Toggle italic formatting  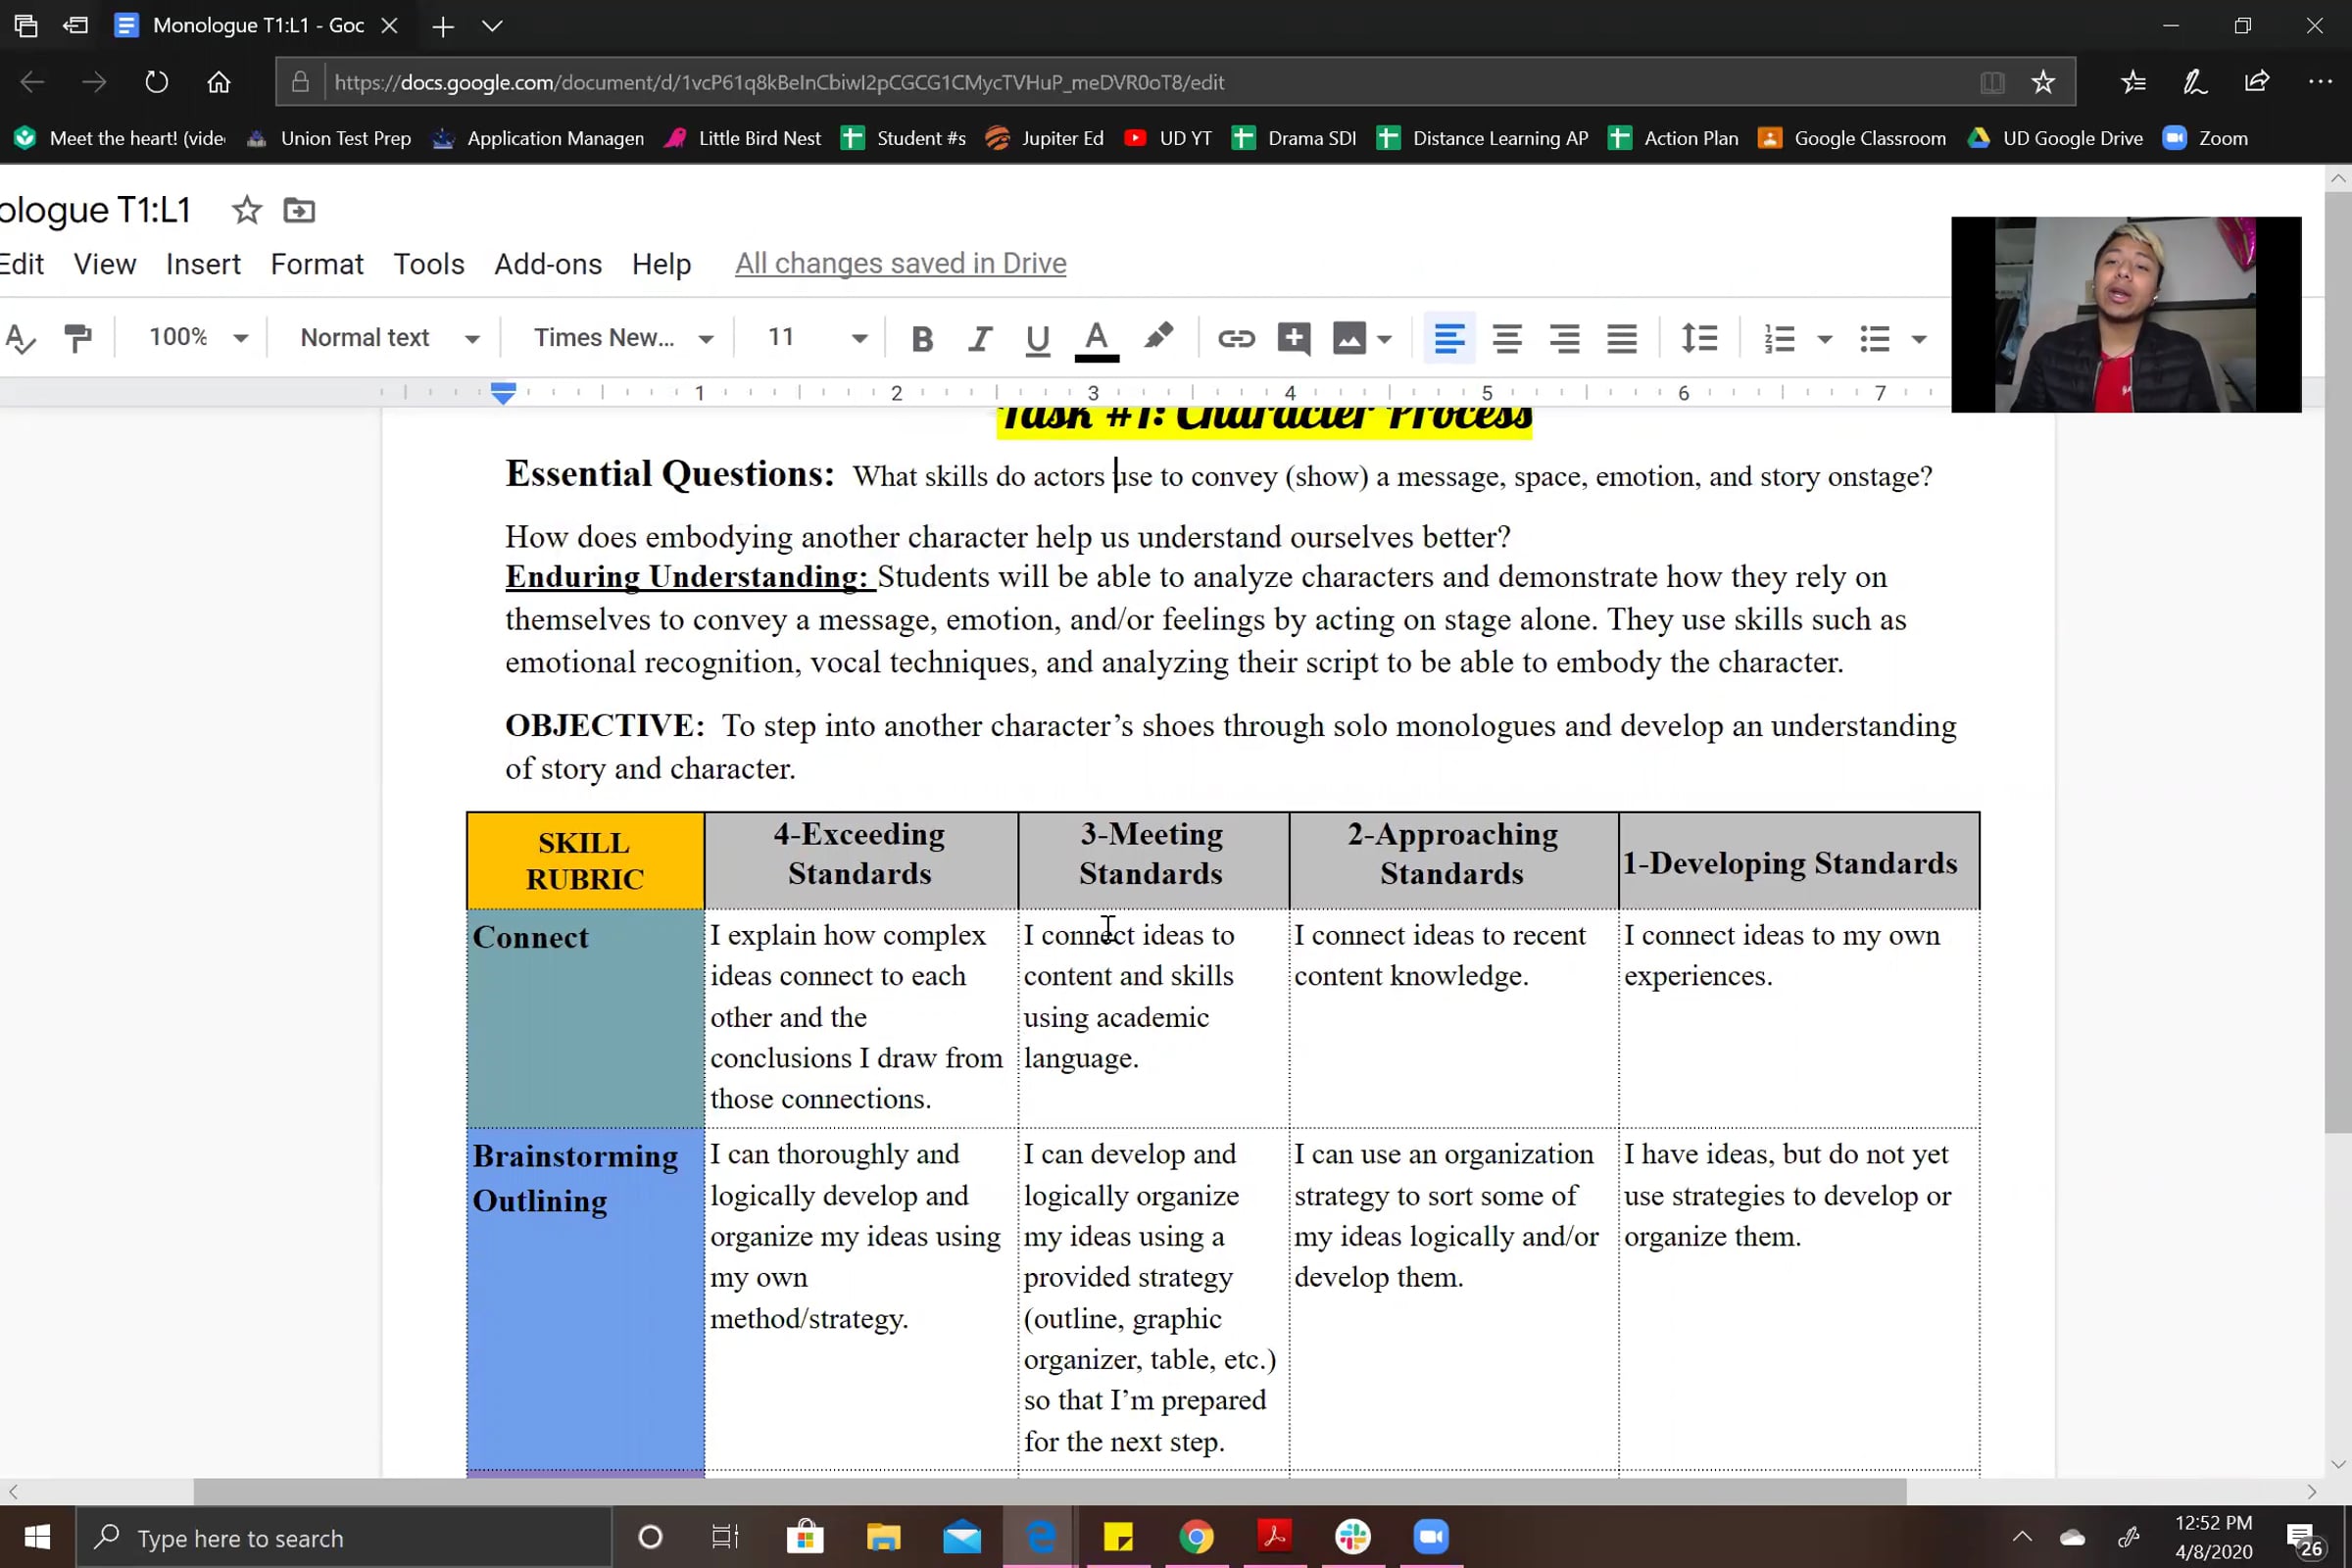(980, 338)
